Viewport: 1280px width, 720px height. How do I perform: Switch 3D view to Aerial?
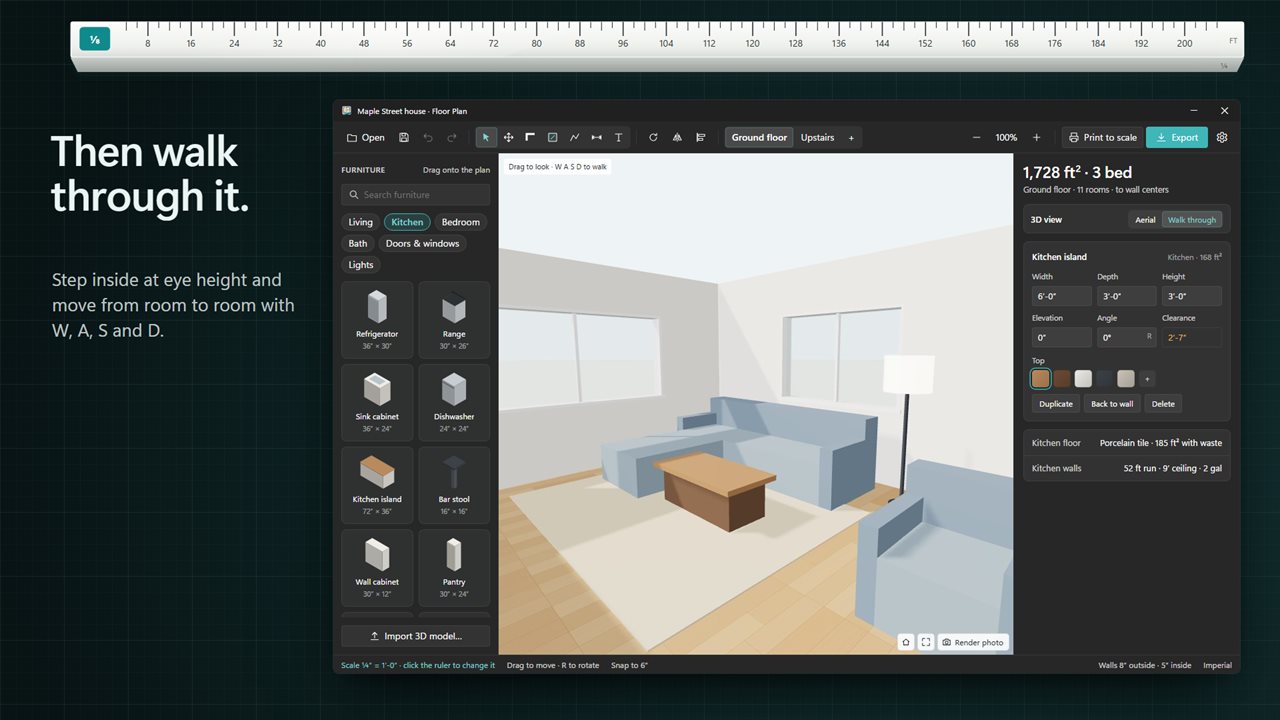pos(1145,220)
